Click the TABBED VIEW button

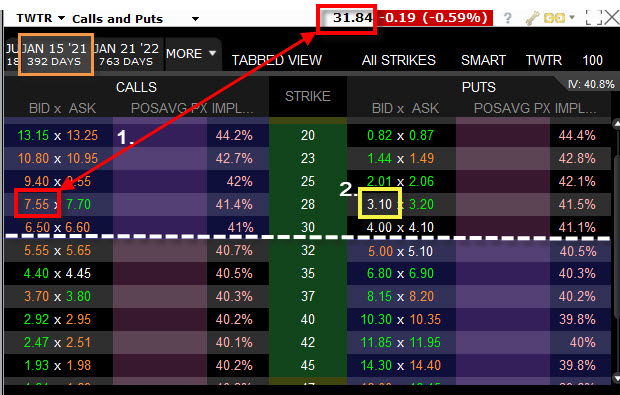click(277, 60)
